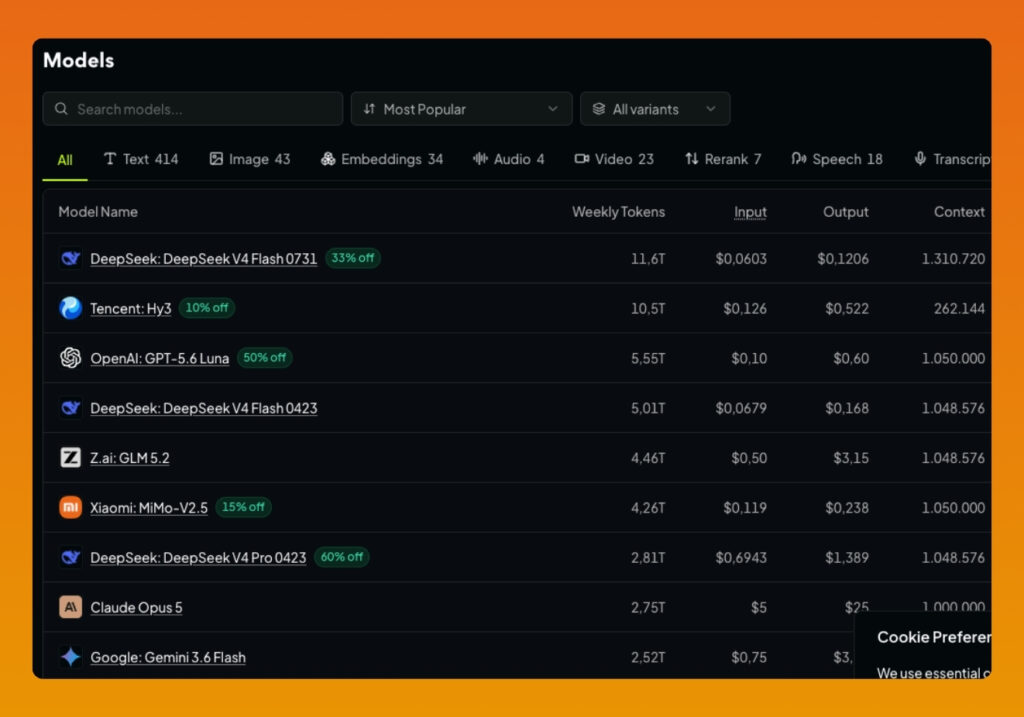Click the layers icon beside All variants
Screen dimensions: 1024x717
(x=599, y=108)
